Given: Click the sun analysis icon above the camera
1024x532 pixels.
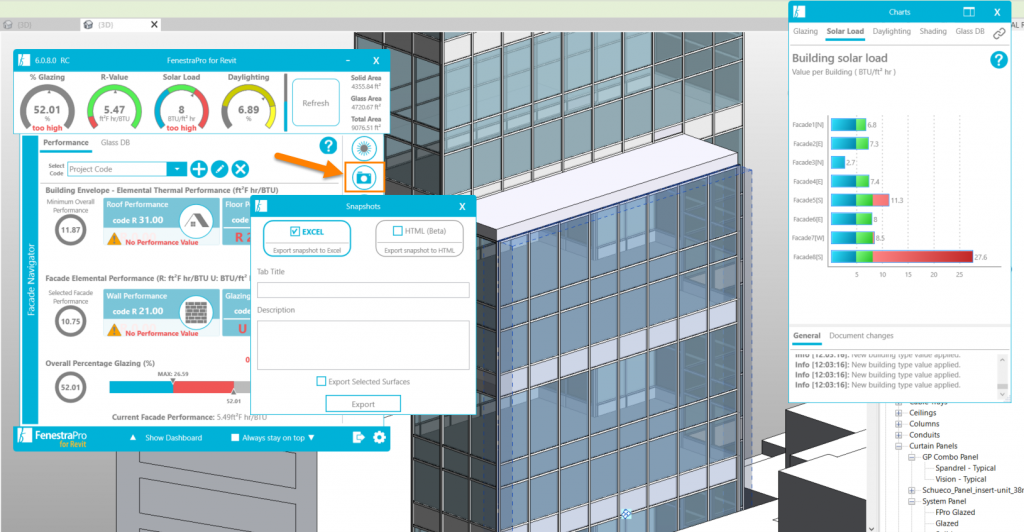Looking at the screenshot, I should (364, 149).
